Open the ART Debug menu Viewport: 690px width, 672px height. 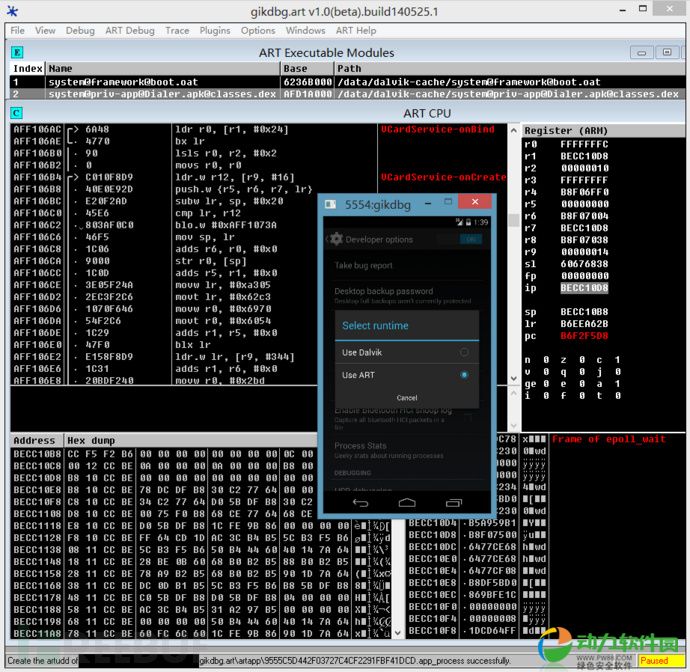click(x=130, y=31)
